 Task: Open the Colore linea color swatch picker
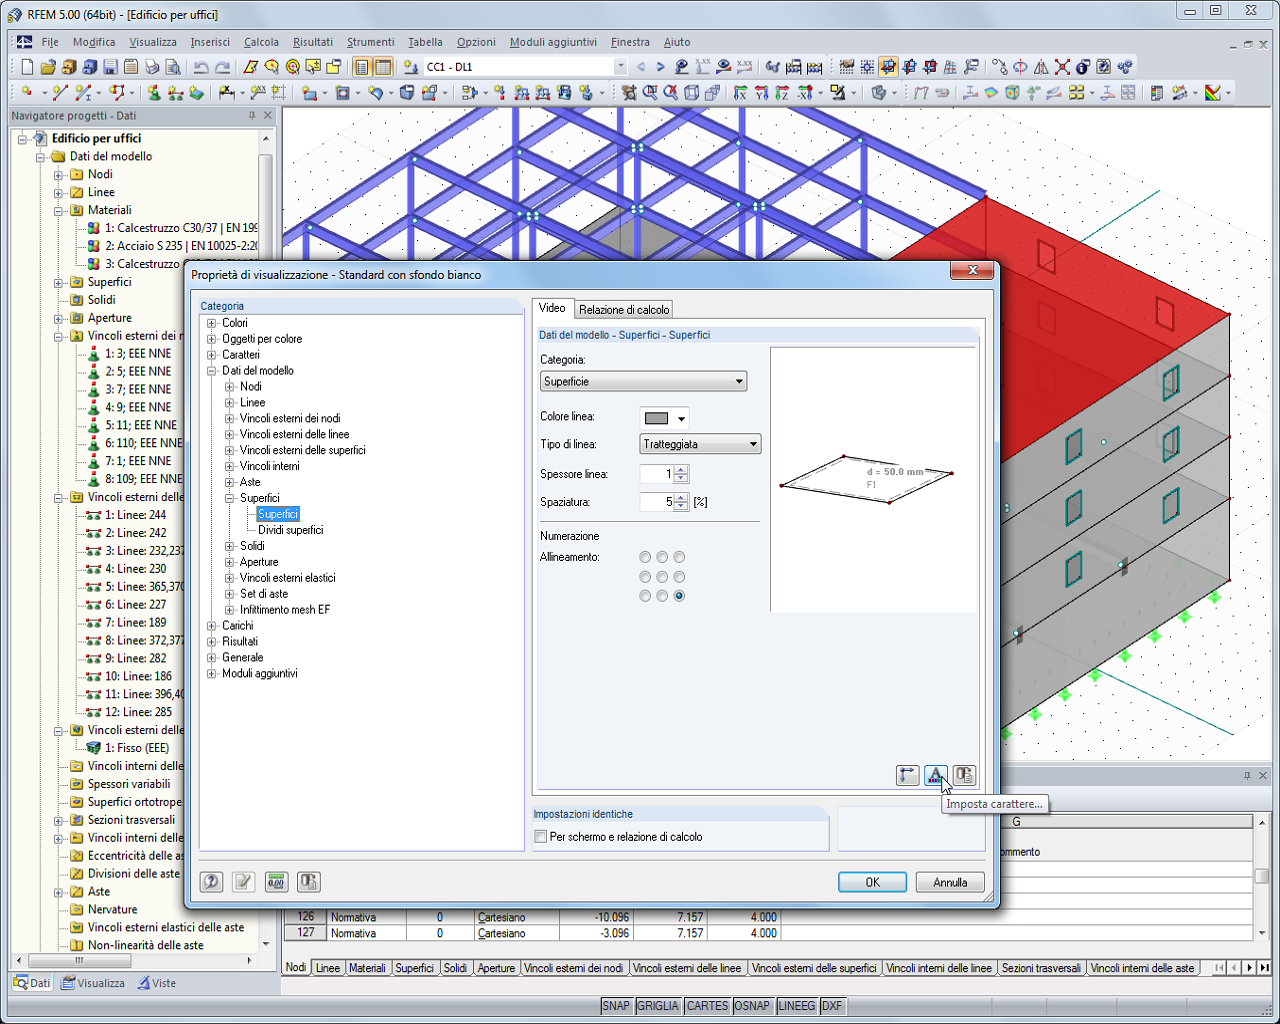pos(664,418)
